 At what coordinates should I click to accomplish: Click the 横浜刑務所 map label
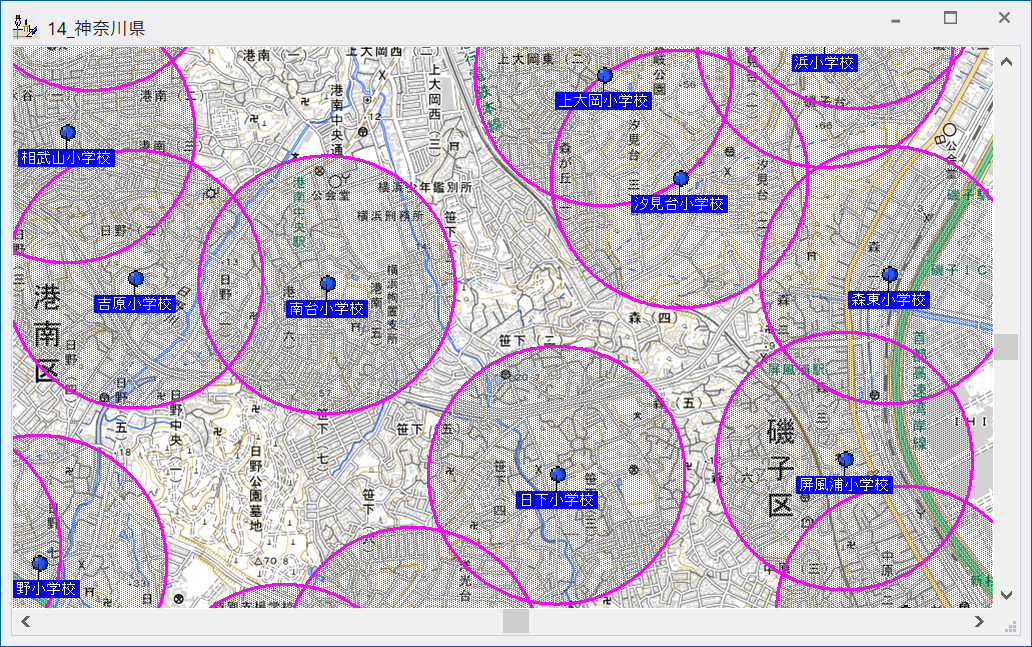390,215
